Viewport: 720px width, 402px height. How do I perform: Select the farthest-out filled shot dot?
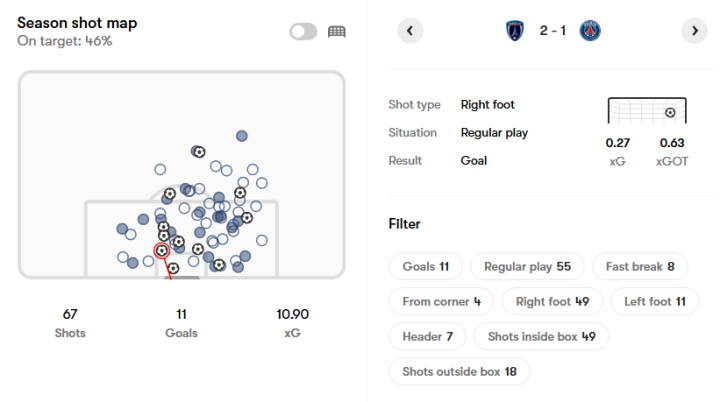click(x=242, y=136)
